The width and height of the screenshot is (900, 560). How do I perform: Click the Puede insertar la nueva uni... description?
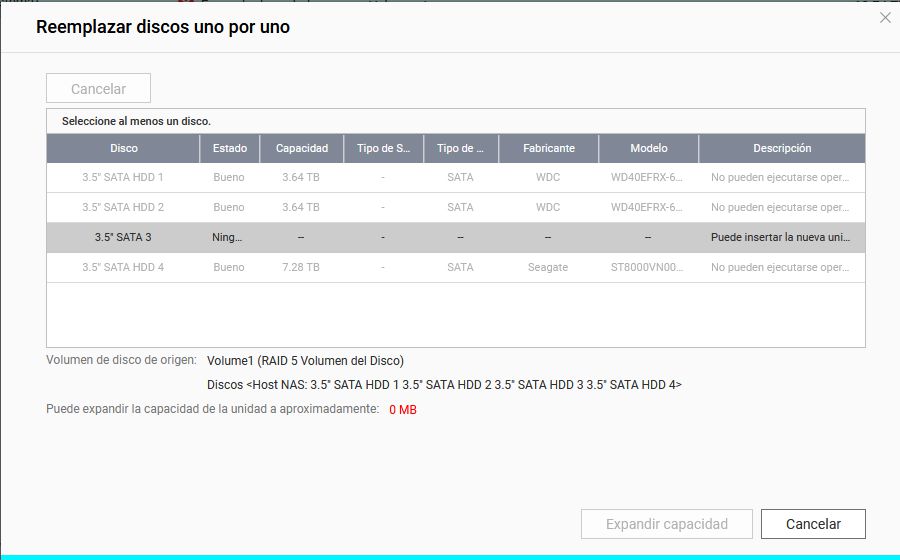(780, 238)
